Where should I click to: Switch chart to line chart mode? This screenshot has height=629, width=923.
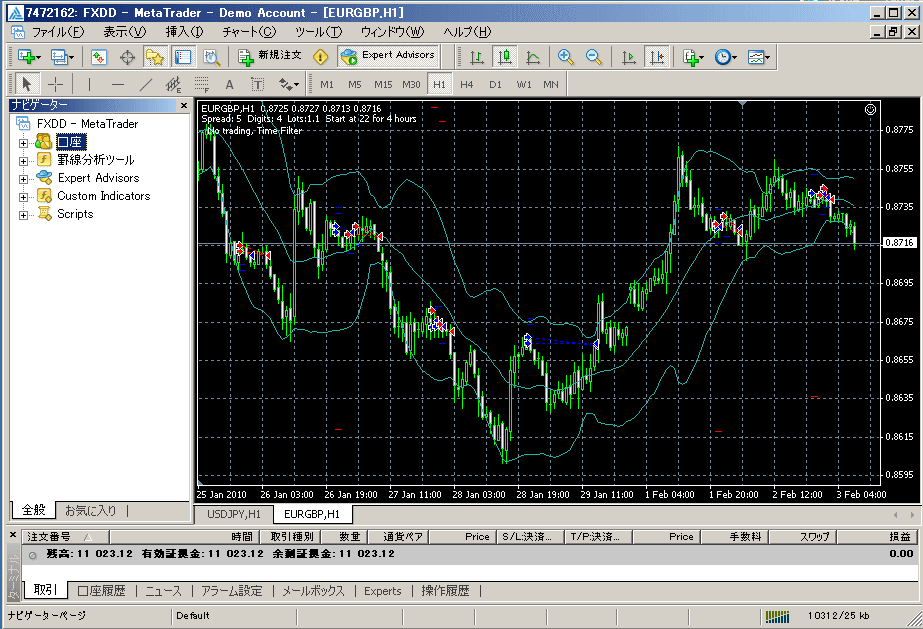pyautogui.click(x=533, y=57)
